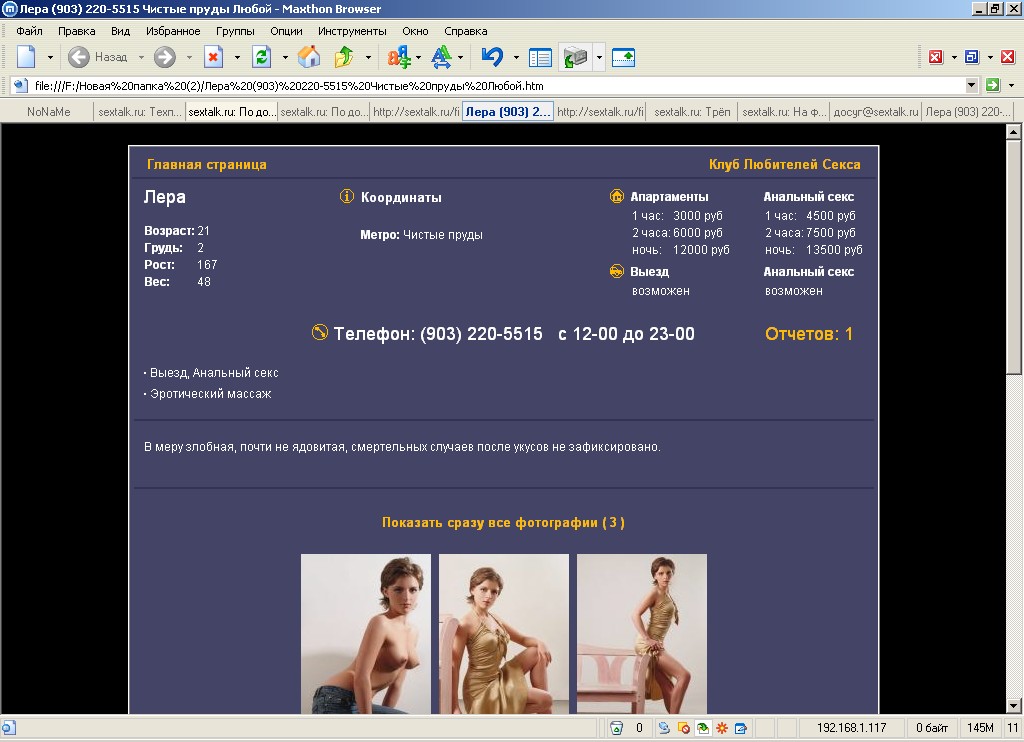Click the recycle bin icon in status bar
This screenshot has height=742, width=1024.
(617, 728)
